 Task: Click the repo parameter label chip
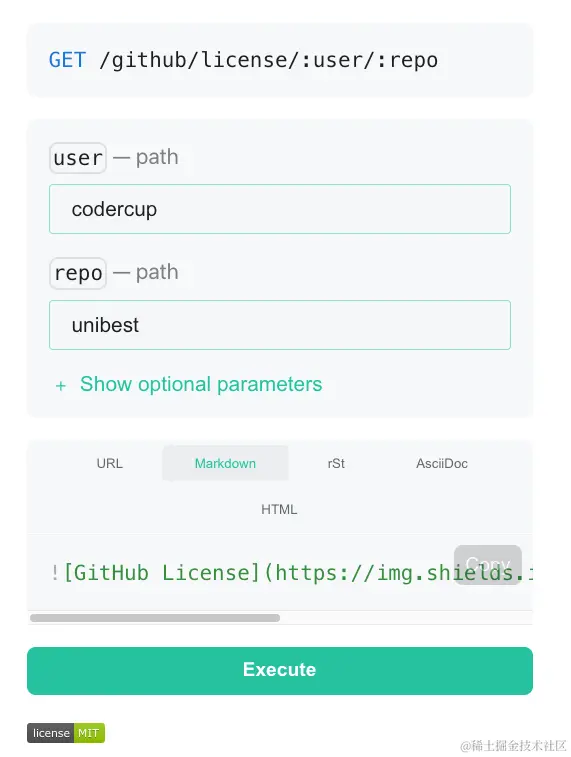click(78, 273)
